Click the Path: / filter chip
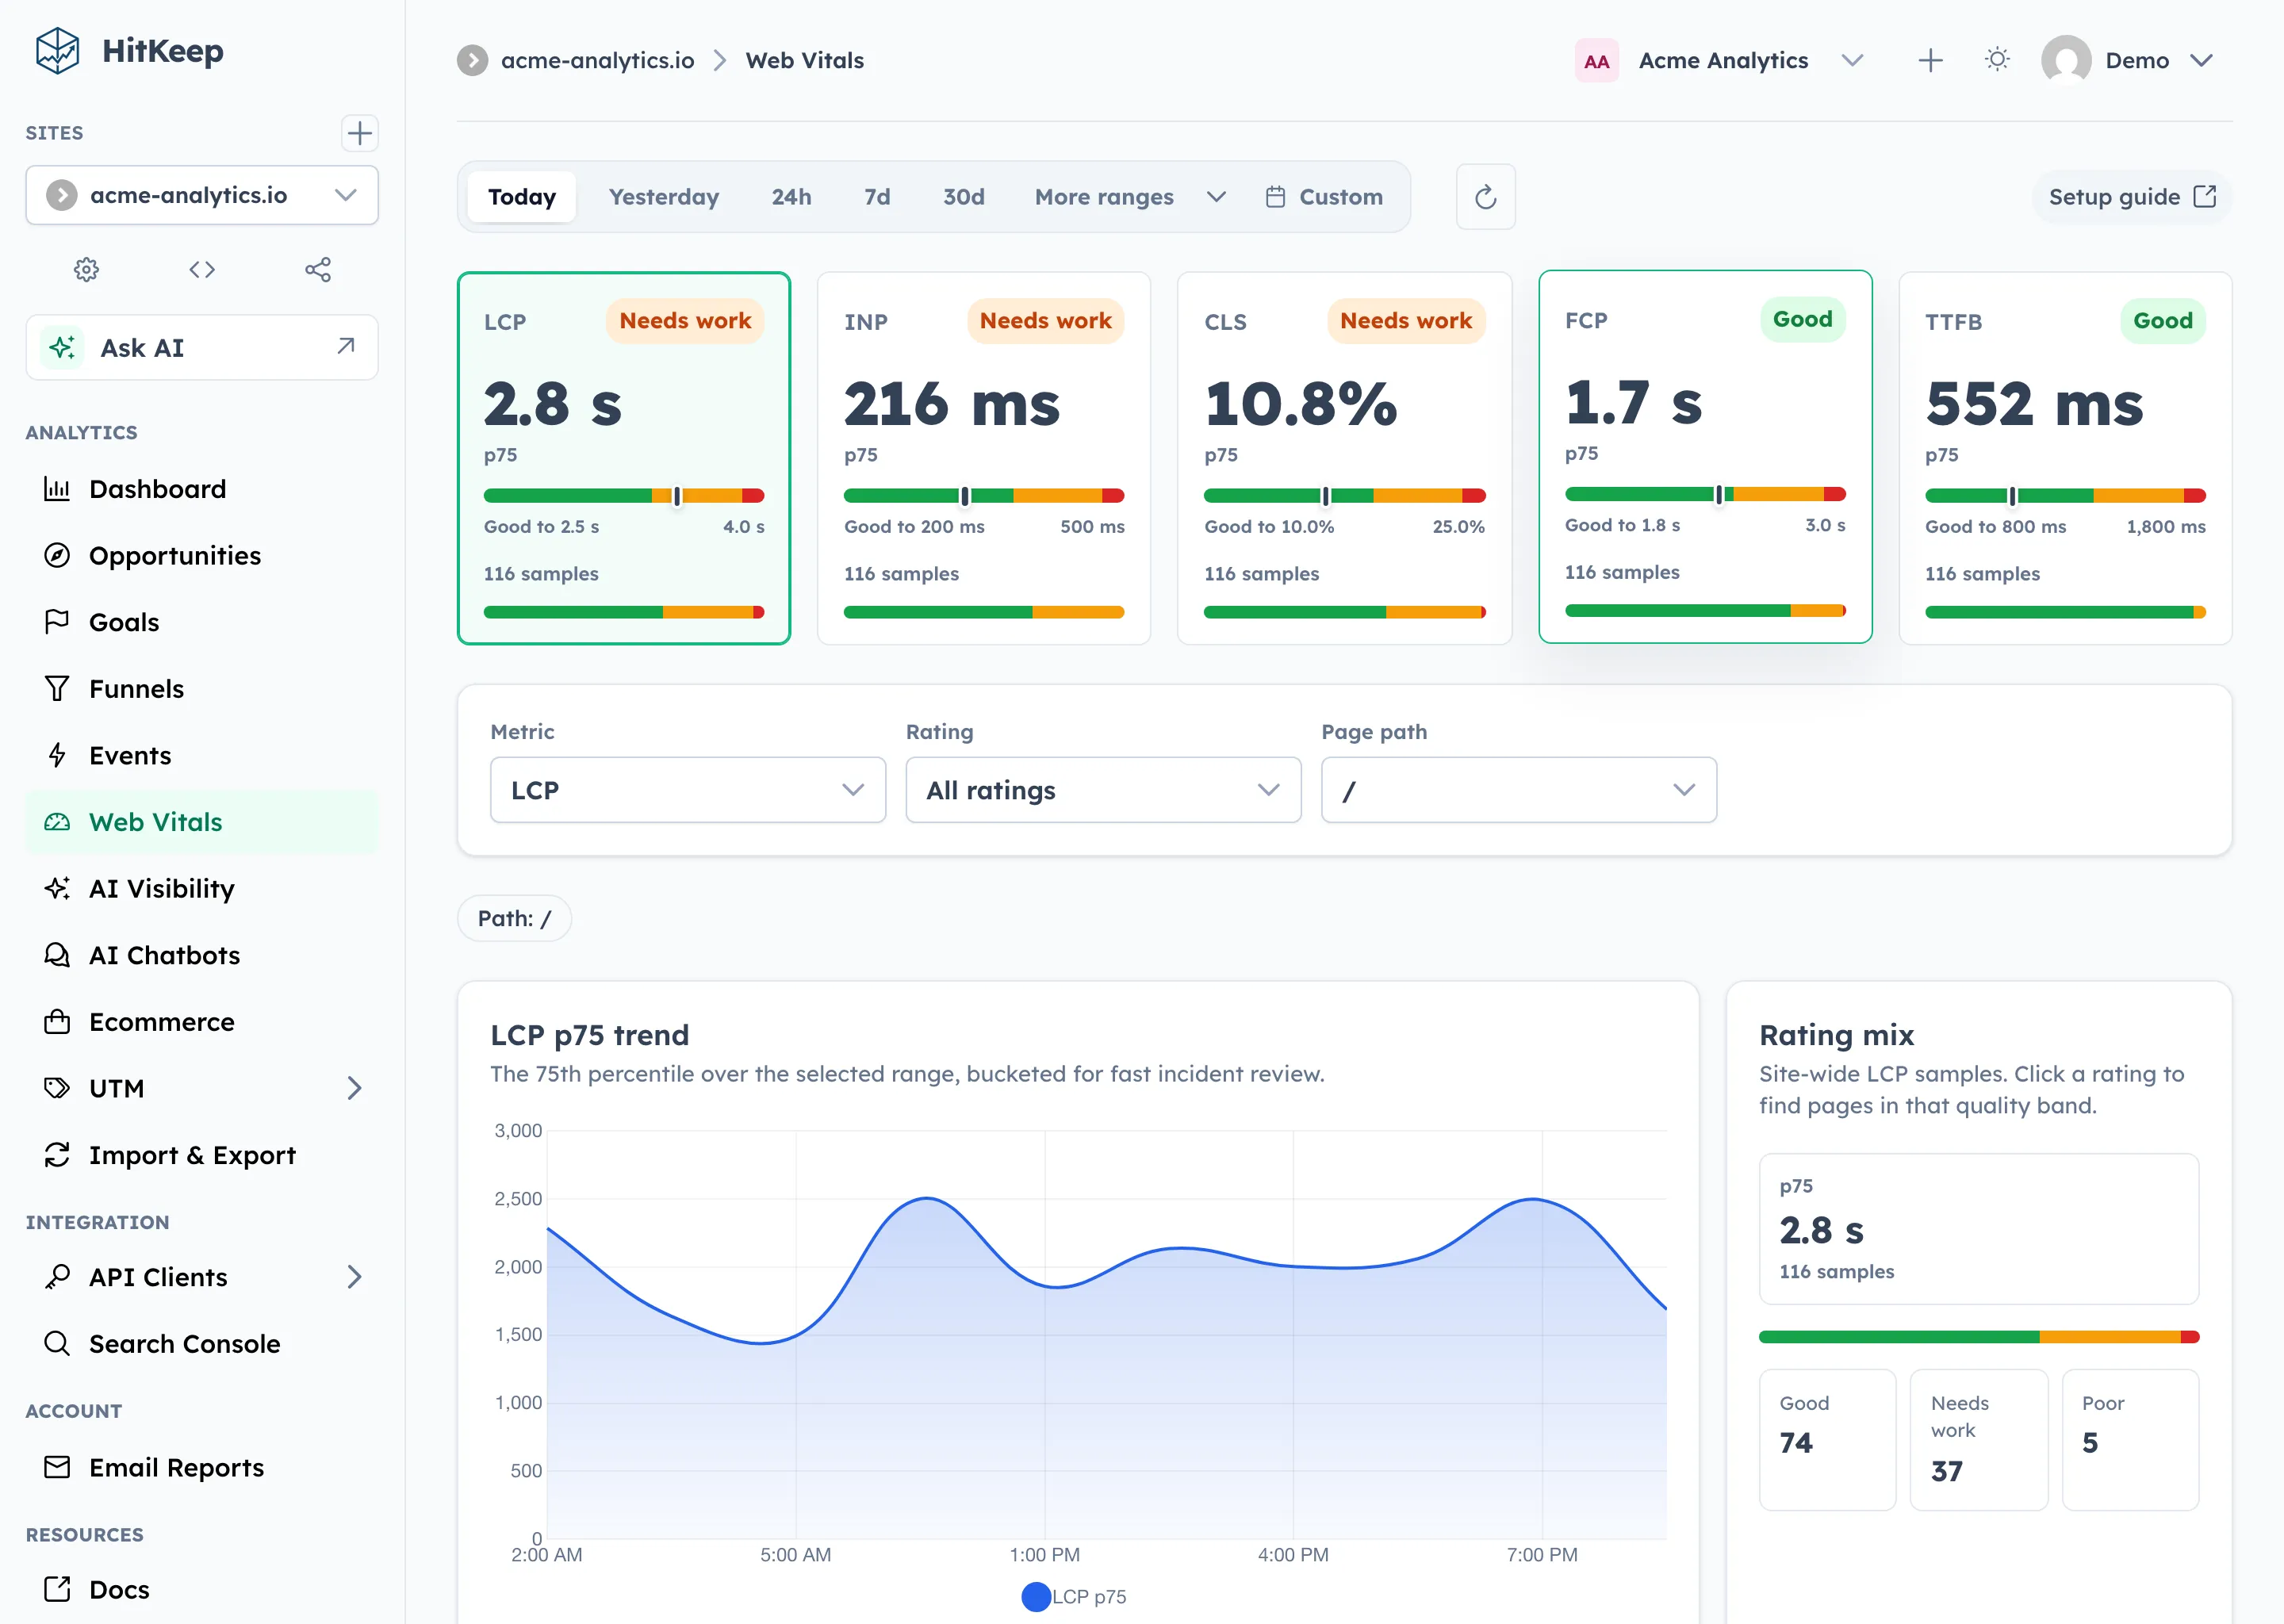Screen dimensions: 2284x1624 [x=514, y=918]
